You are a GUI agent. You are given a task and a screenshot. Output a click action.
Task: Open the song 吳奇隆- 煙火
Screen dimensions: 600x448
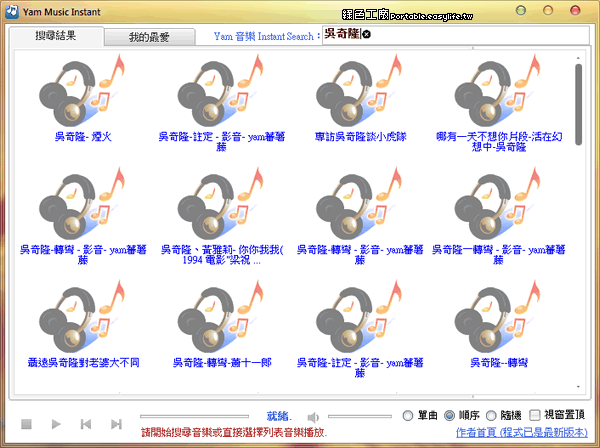tap(83, 137)
